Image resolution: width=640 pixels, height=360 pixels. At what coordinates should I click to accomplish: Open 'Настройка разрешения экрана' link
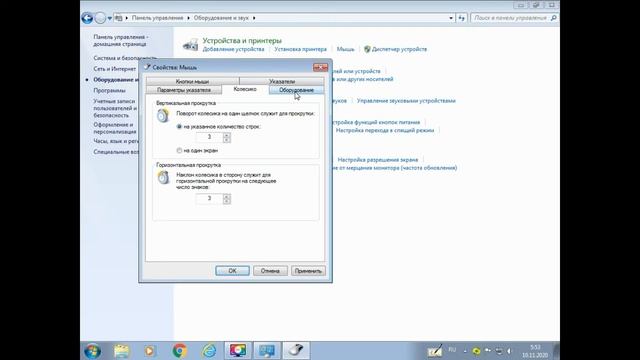pyautogui.click(x=378, y=160)
